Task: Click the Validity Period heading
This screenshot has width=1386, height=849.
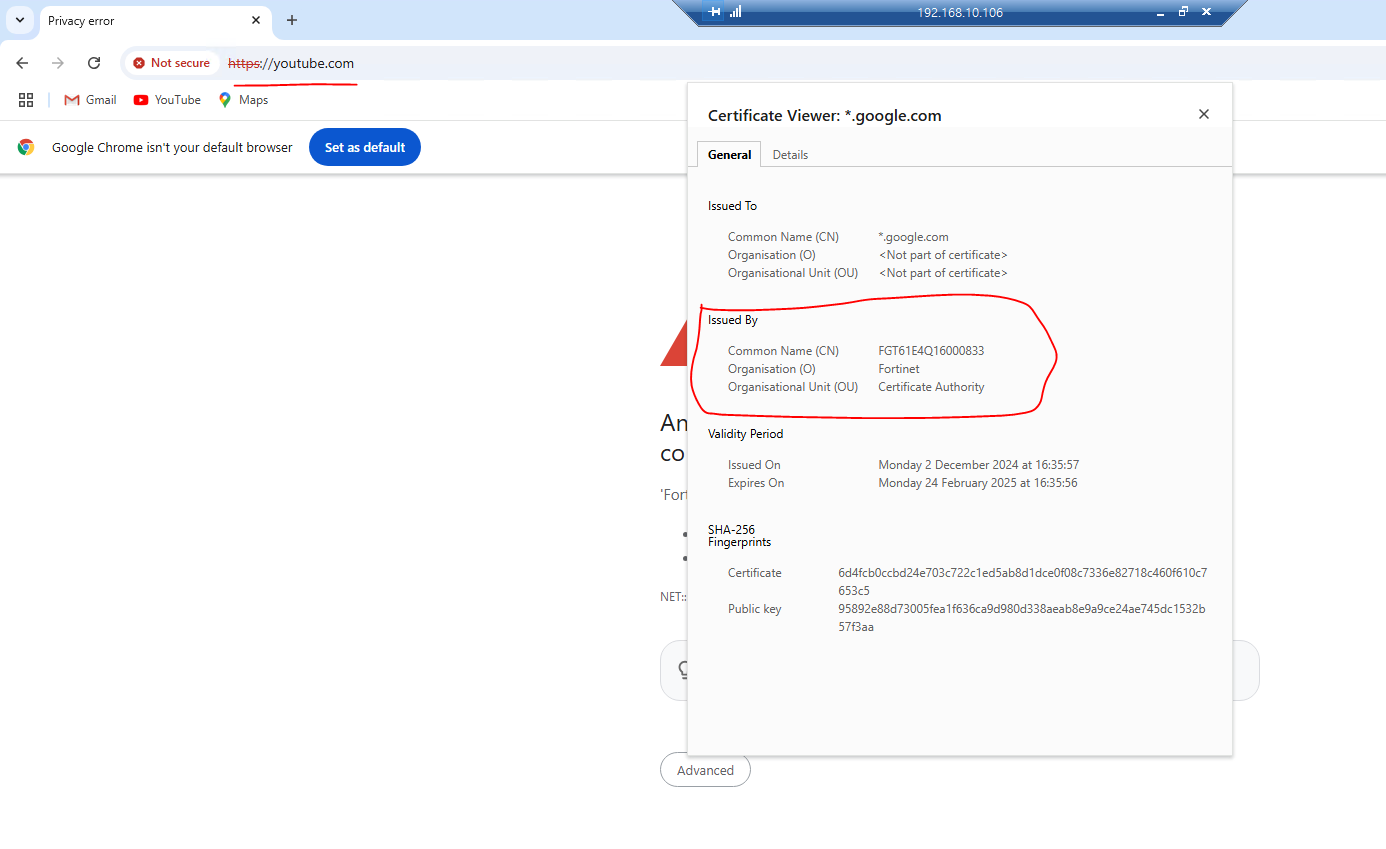Action: [746, 434]
